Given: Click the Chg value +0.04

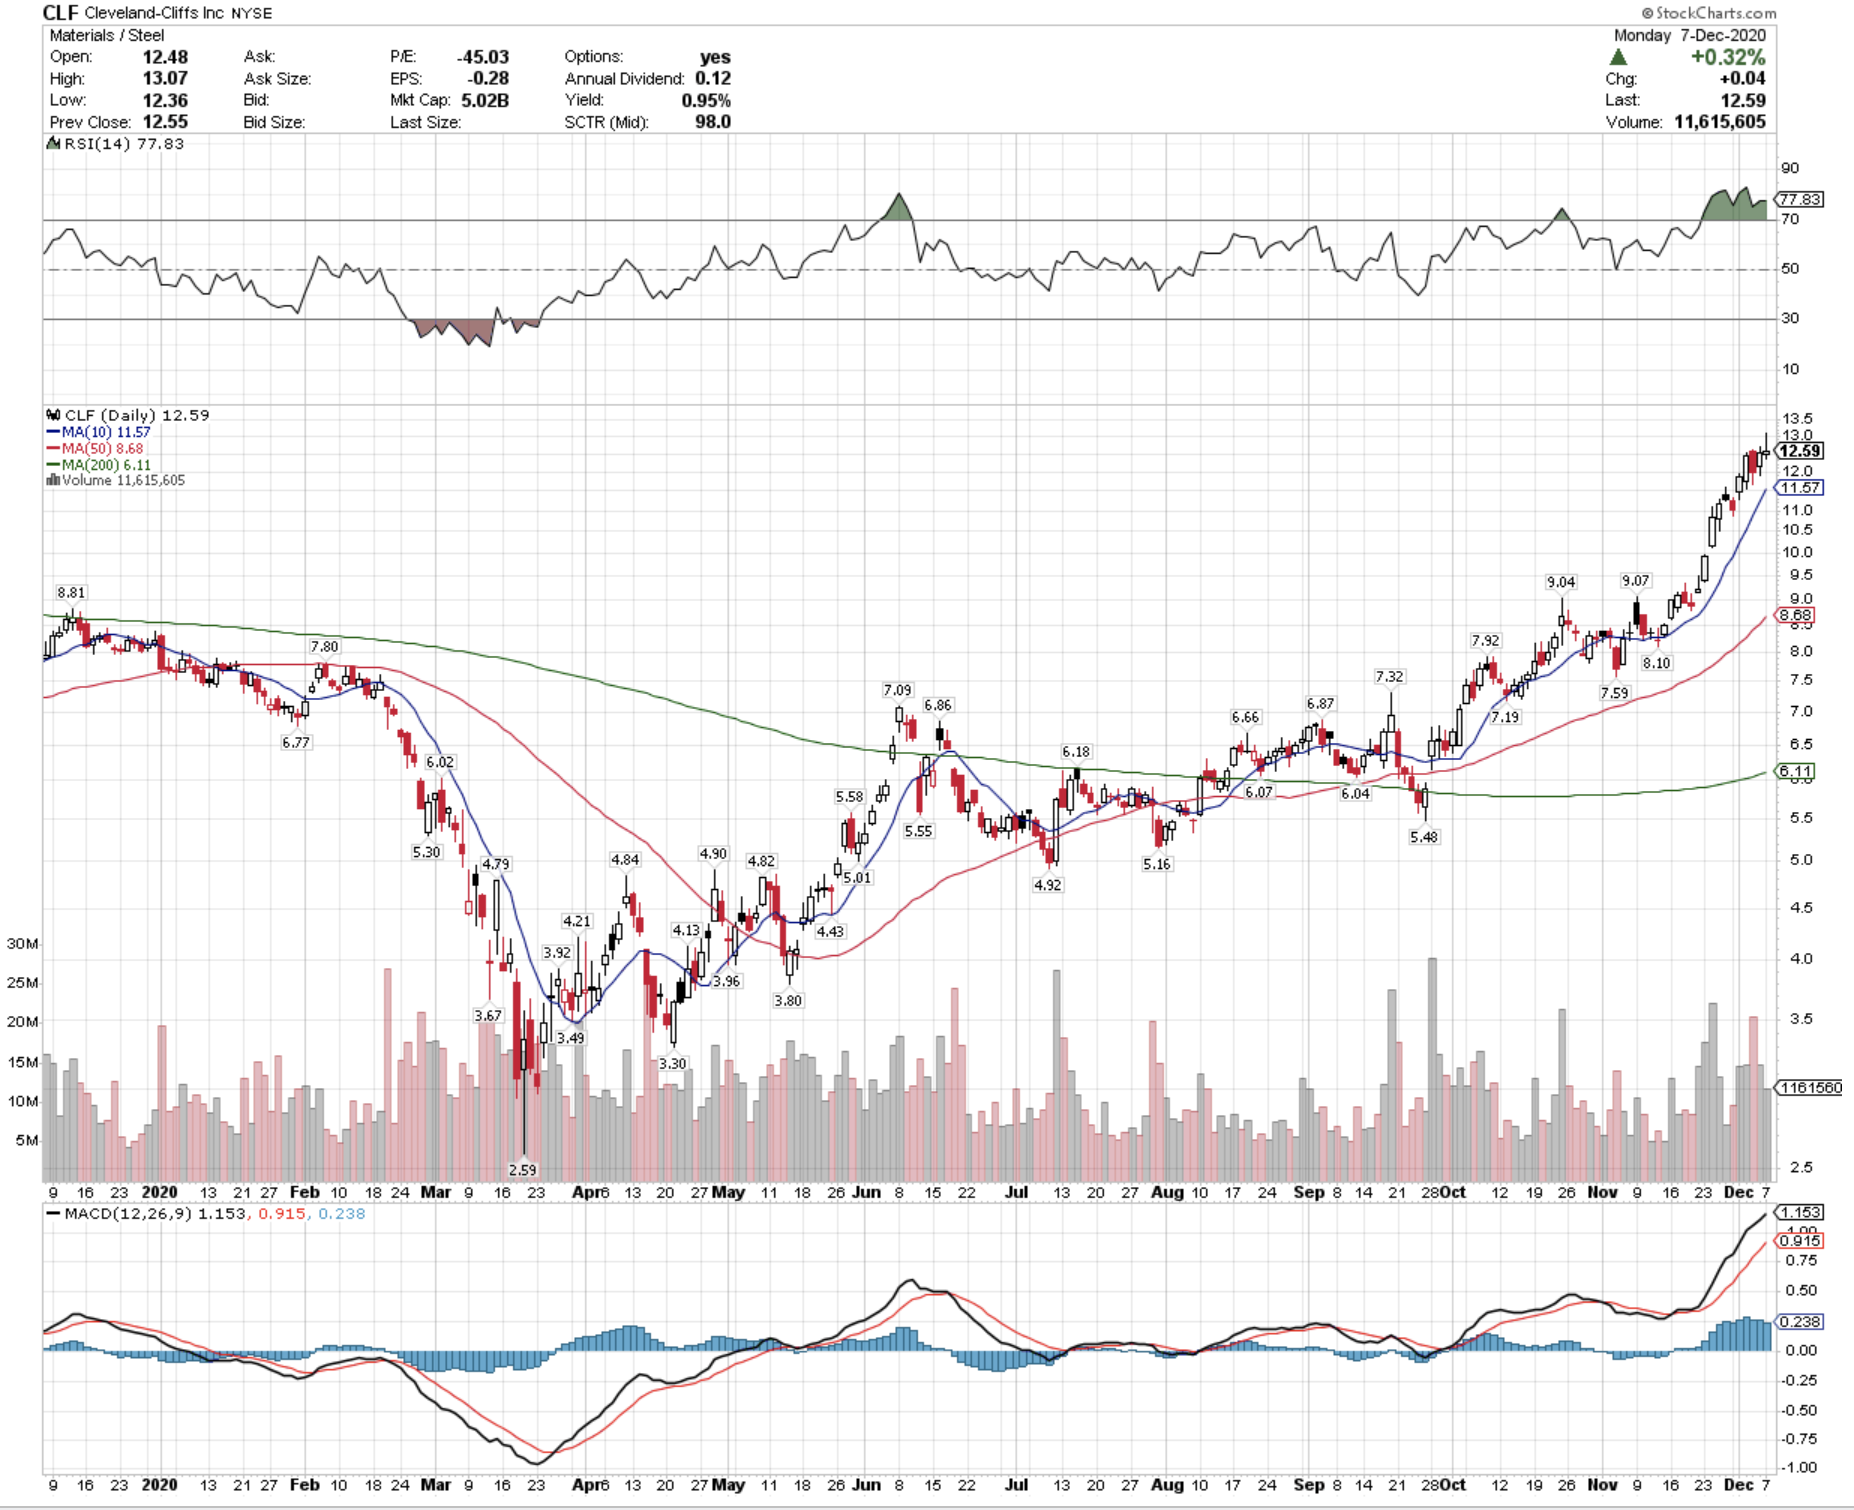Looking at the screenshot, I should 1742,78.
